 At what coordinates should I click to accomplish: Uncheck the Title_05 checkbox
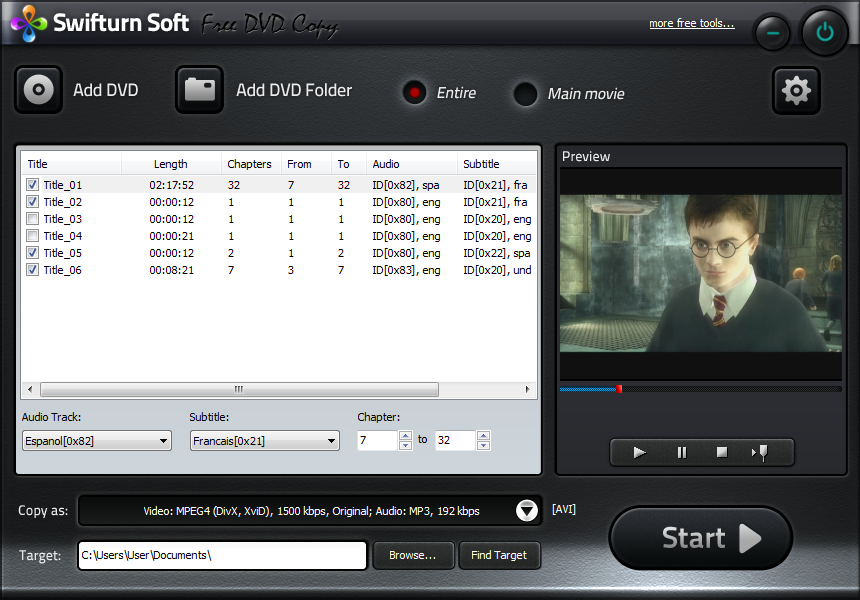pos(33,253)
